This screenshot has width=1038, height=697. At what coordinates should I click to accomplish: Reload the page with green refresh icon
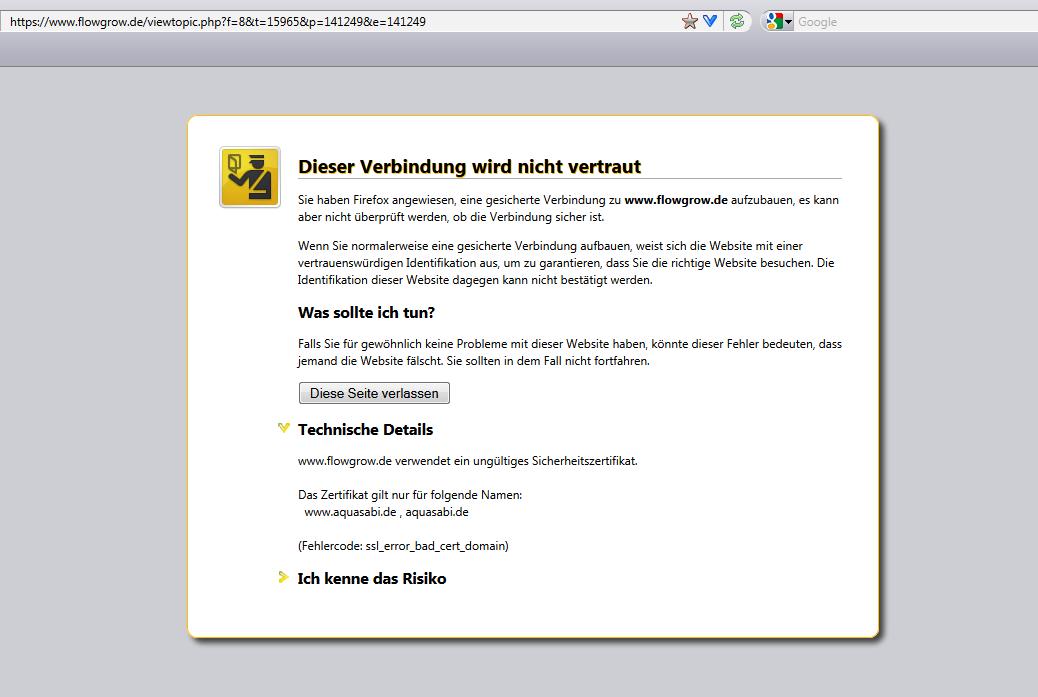point(737,21)
